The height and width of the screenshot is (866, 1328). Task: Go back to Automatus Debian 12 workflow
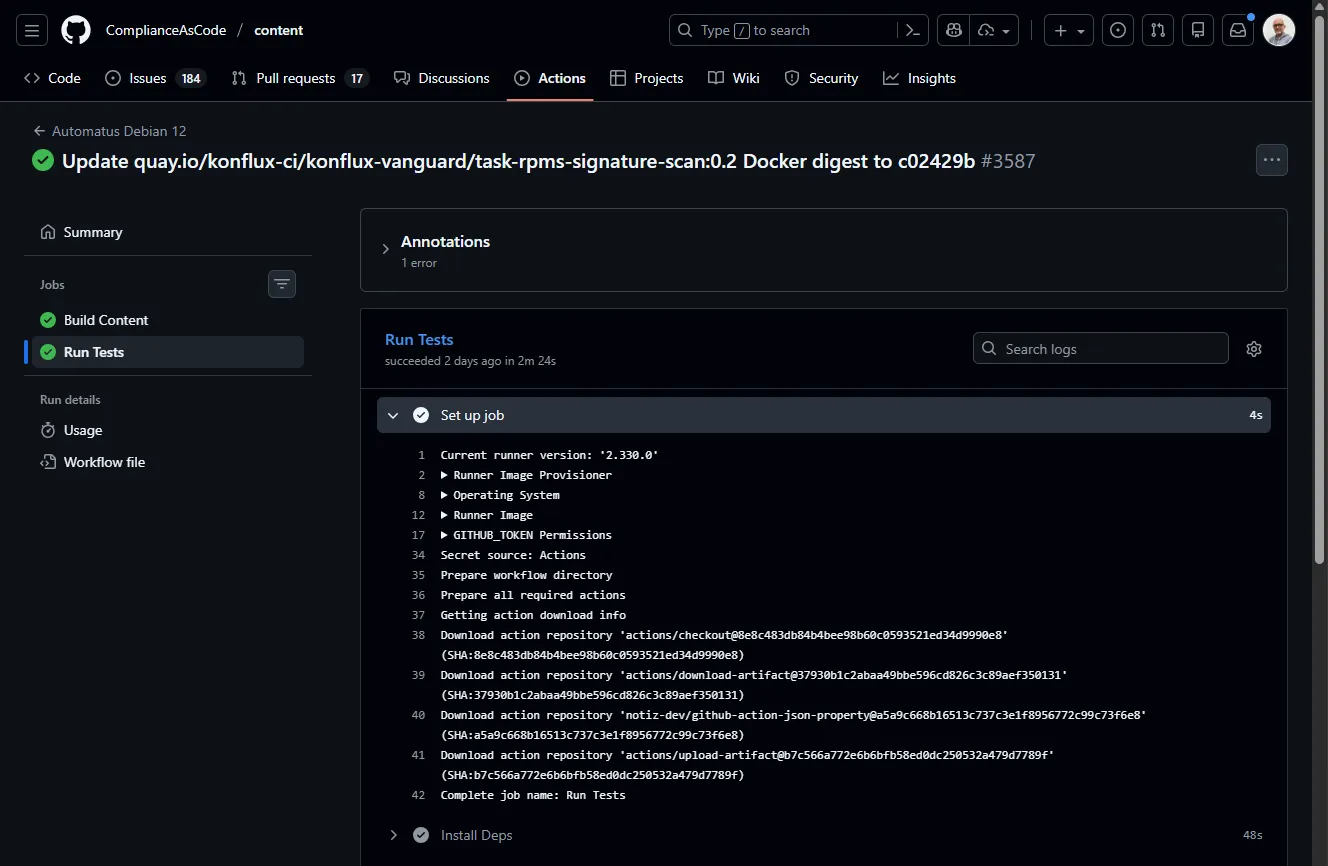(110, 131)
